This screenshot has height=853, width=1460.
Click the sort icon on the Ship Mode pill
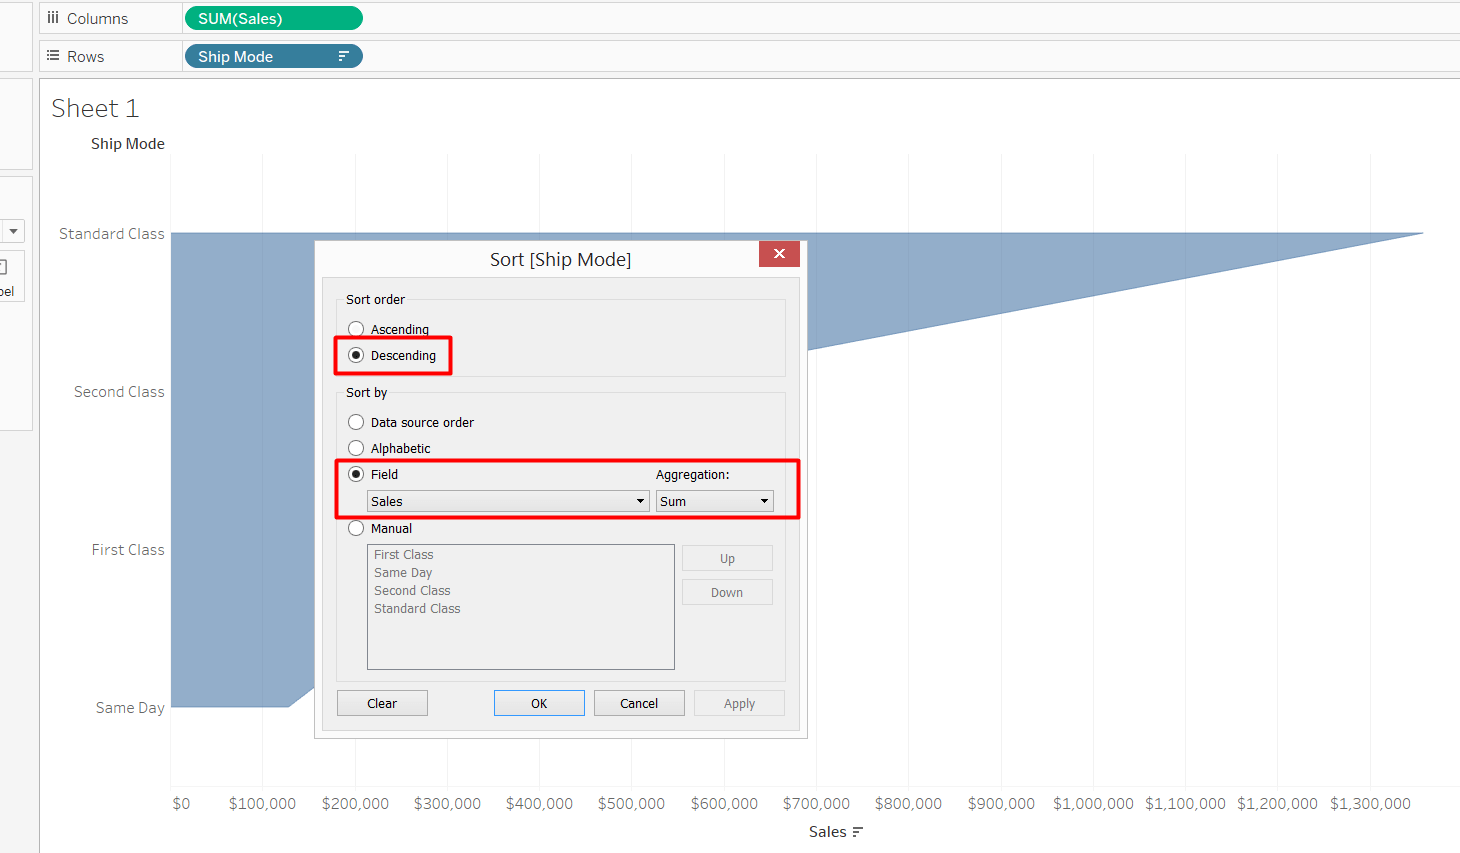coord(345,56)
